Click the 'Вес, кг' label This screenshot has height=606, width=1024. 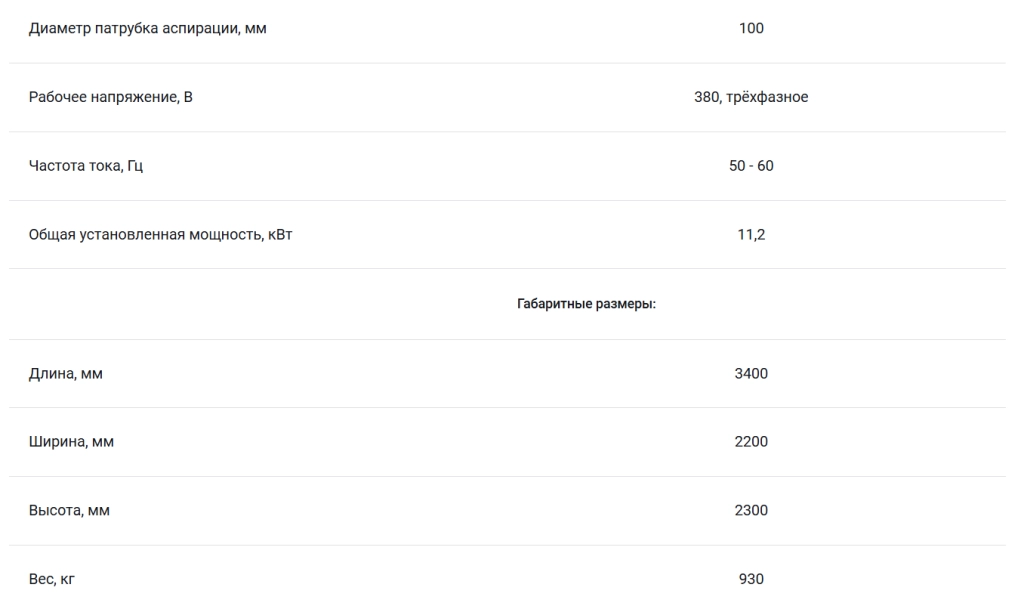(52, 579)
